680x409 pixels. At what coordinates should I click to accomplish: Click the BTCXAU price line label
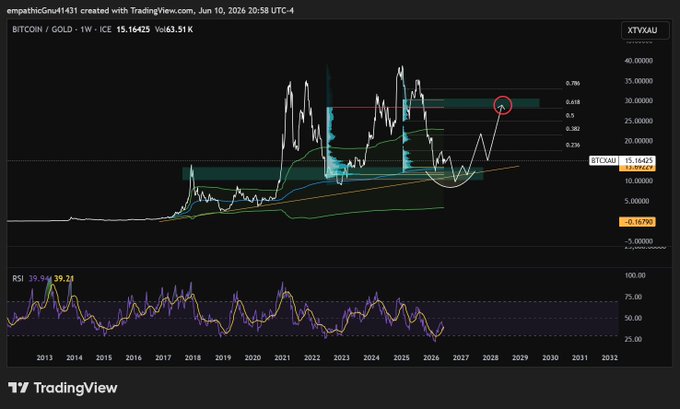(x=604, y=160)
